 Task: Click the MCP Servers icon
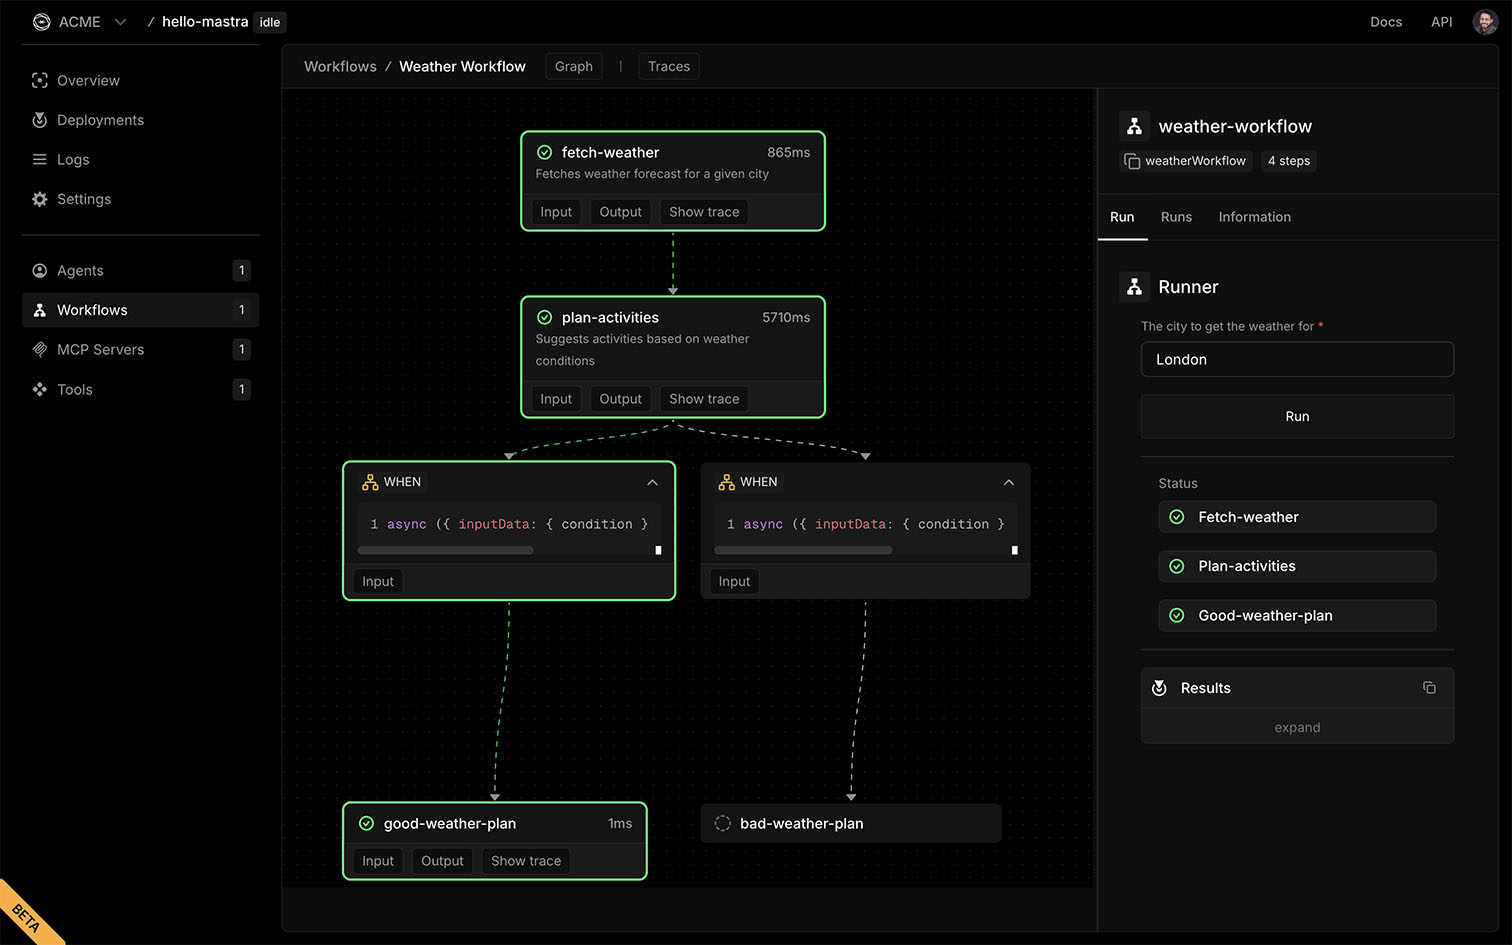click(x=40, y=350)
